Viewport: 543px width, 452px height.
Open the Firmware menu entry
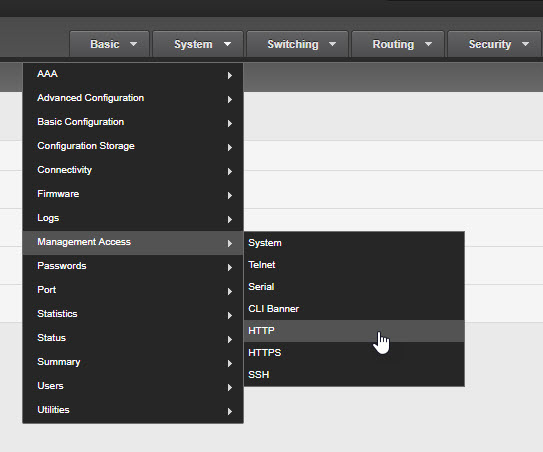click(x=133, y=194)
